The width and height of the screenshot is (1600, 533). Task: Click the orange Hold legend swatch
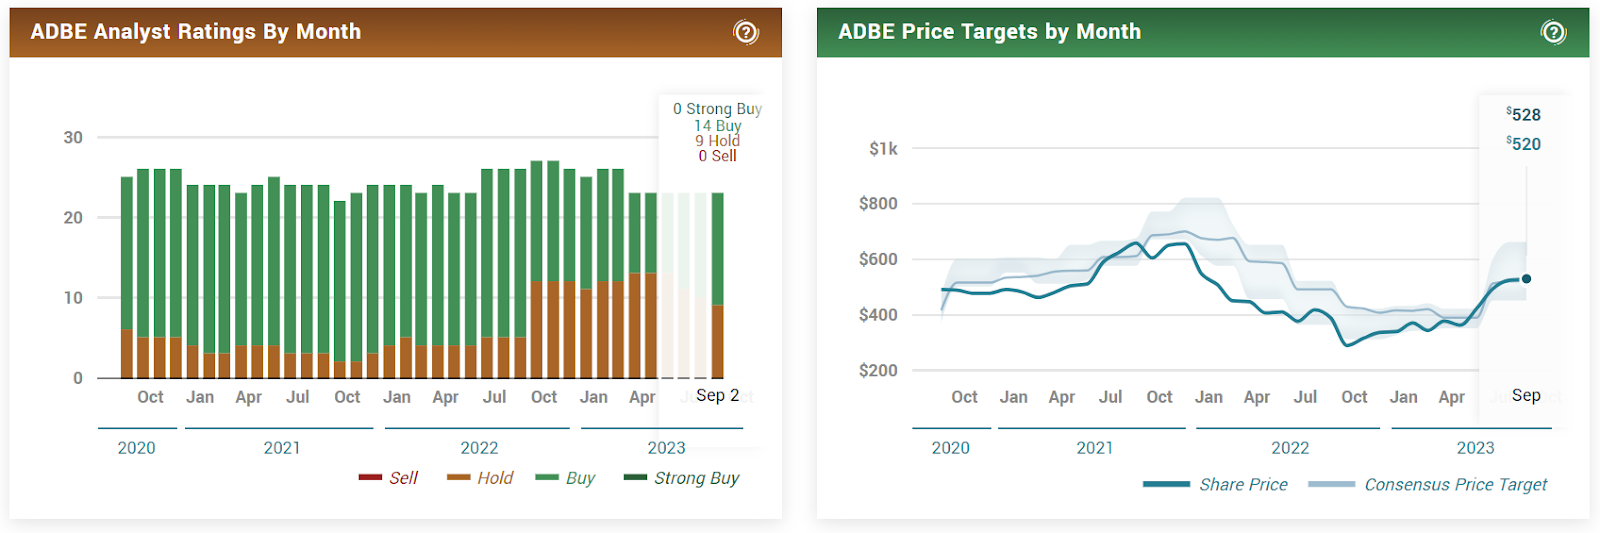459,477
